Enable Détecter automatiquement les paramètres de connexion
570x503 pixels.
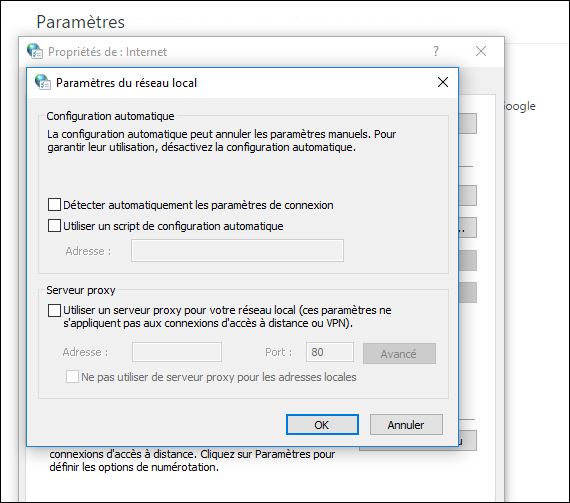(x=55, y=205)
